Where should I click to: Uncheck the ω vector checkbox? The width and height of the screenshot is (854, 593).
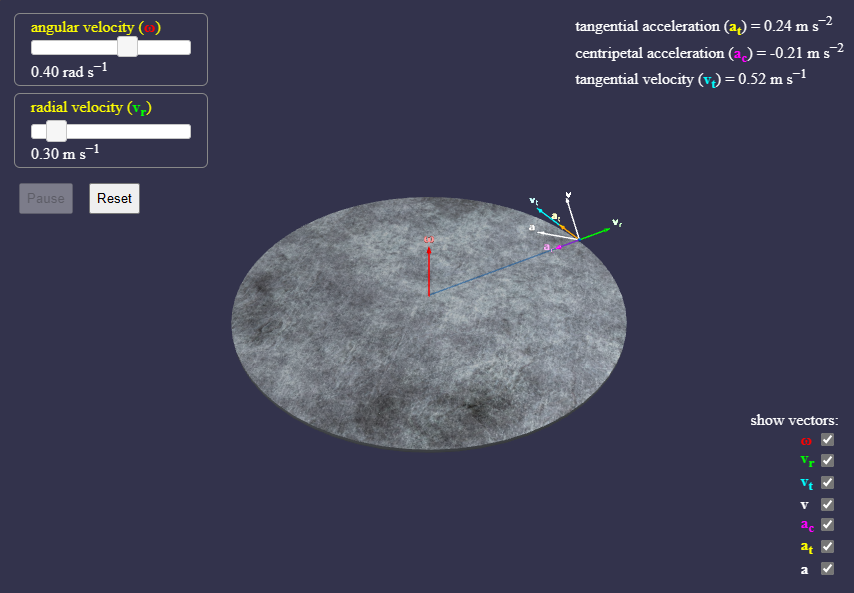point(827,439)
